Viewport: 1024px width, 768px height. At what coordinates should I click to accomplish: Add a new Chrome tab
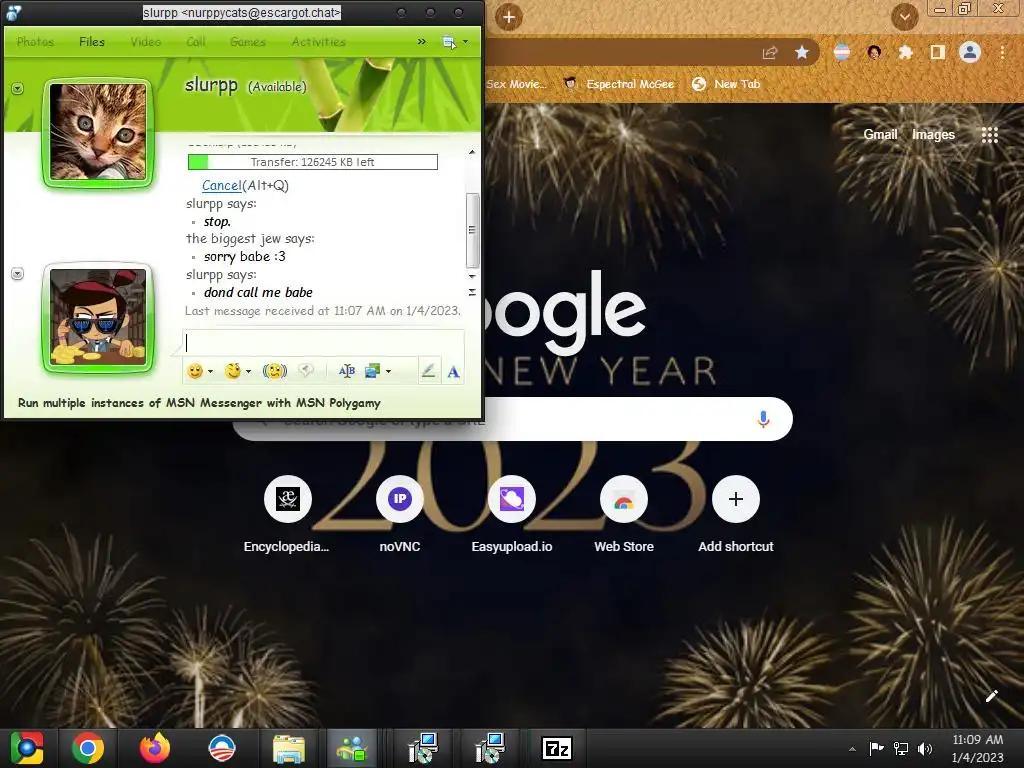[509, 17]
